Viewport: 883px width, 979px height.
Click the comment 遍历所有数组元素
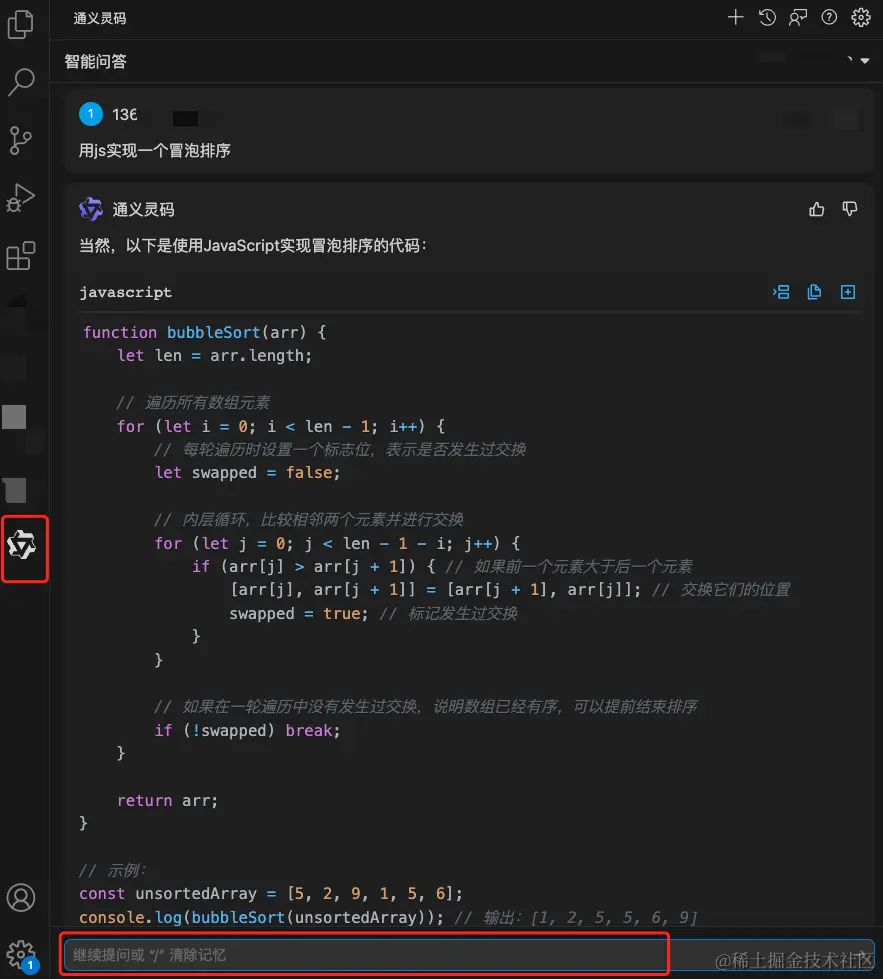click(193, 403)
